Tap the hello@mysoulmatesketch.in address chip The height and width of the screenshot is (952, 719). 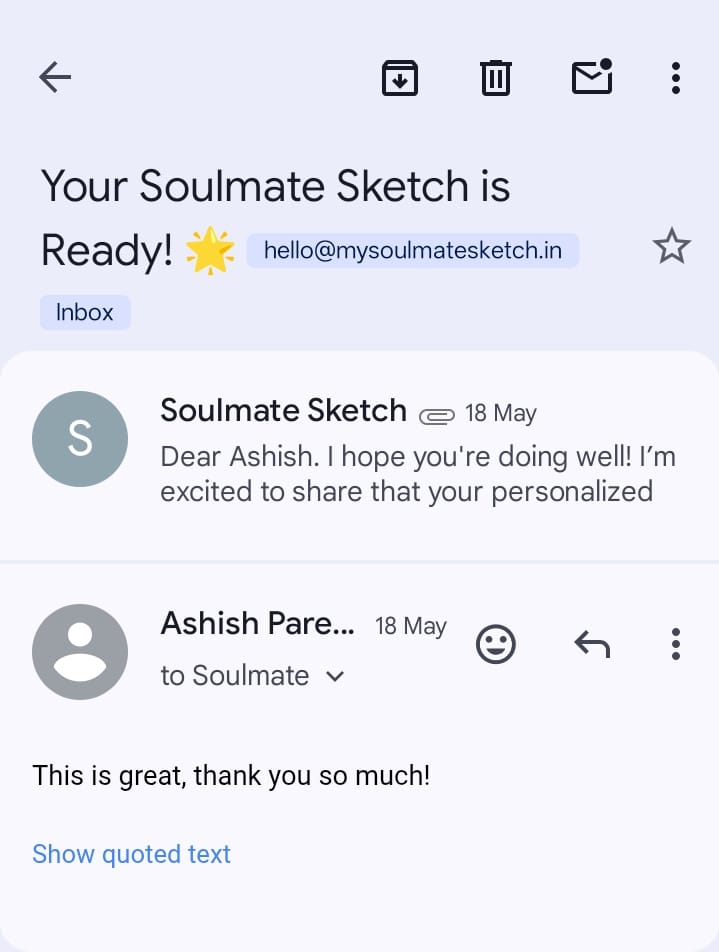pyautogui.click(x=412, y=251)
